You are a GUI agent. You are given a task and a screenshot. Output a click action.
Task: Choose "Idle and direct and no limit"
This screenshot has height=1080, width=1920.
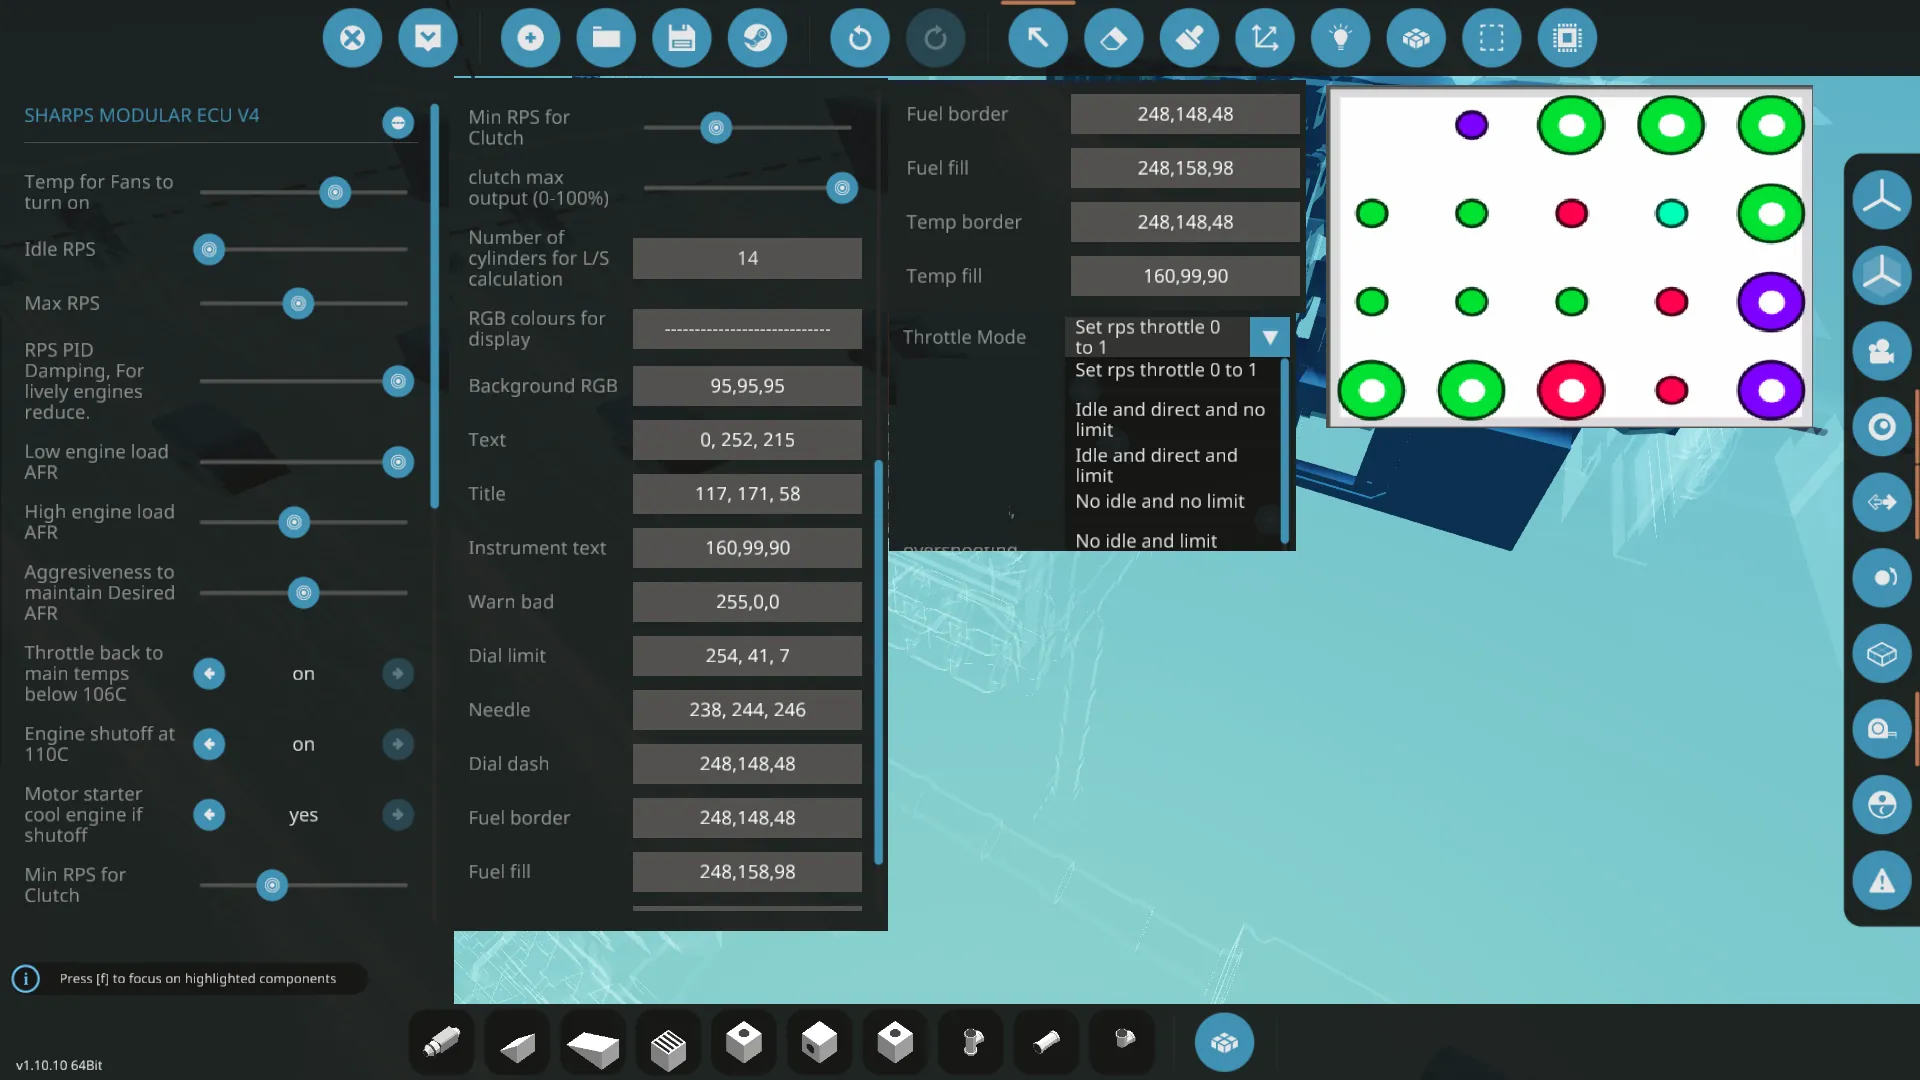(x=1169, y=419)
